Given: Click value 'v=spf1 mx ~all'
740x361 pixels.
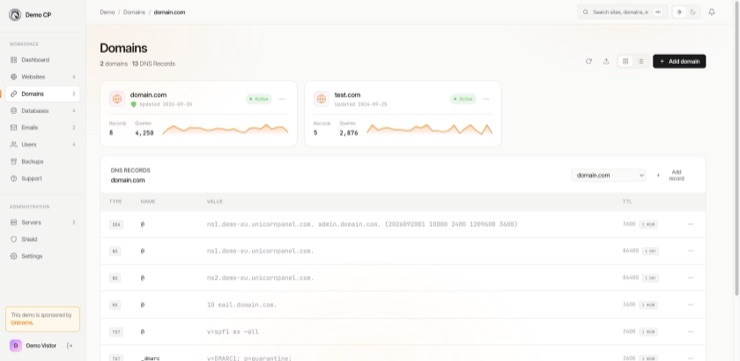Looking at the screenshot, I should click(233, 332).
